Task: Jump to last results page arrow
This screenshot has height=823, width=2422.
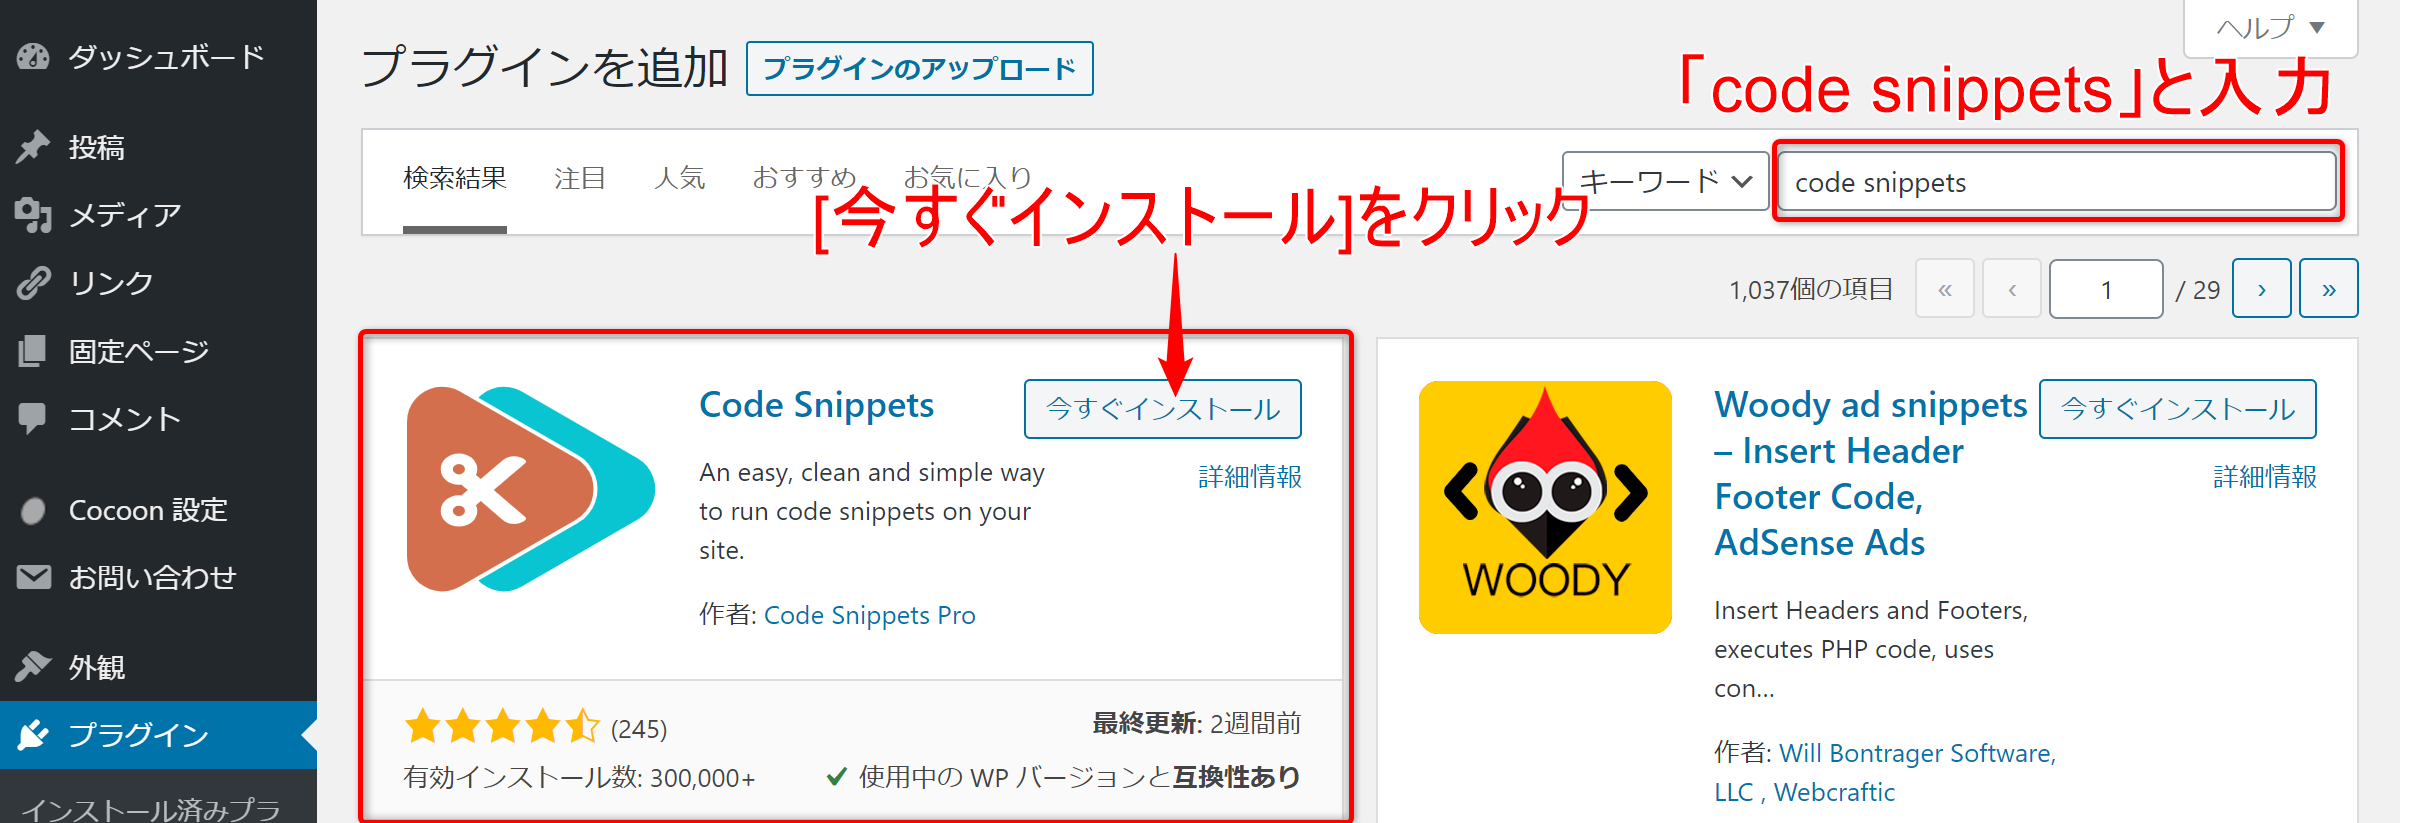Action: pyautogui.click(x=2328, y=289)
